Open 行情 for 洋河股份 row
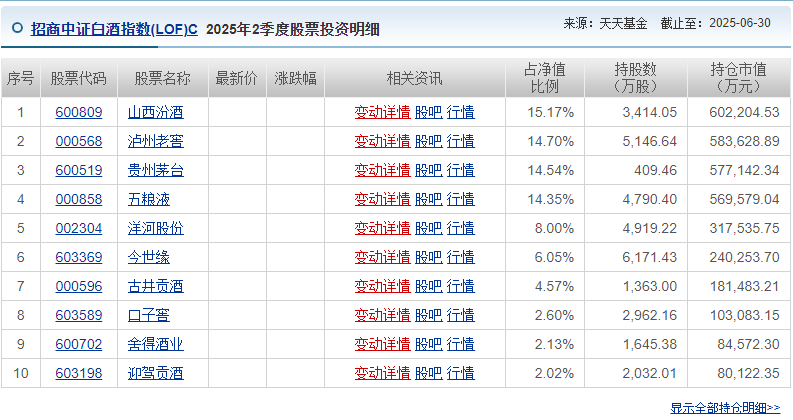Image resolution: width=793 pixels, height=420 pixels. pos(461,228)
